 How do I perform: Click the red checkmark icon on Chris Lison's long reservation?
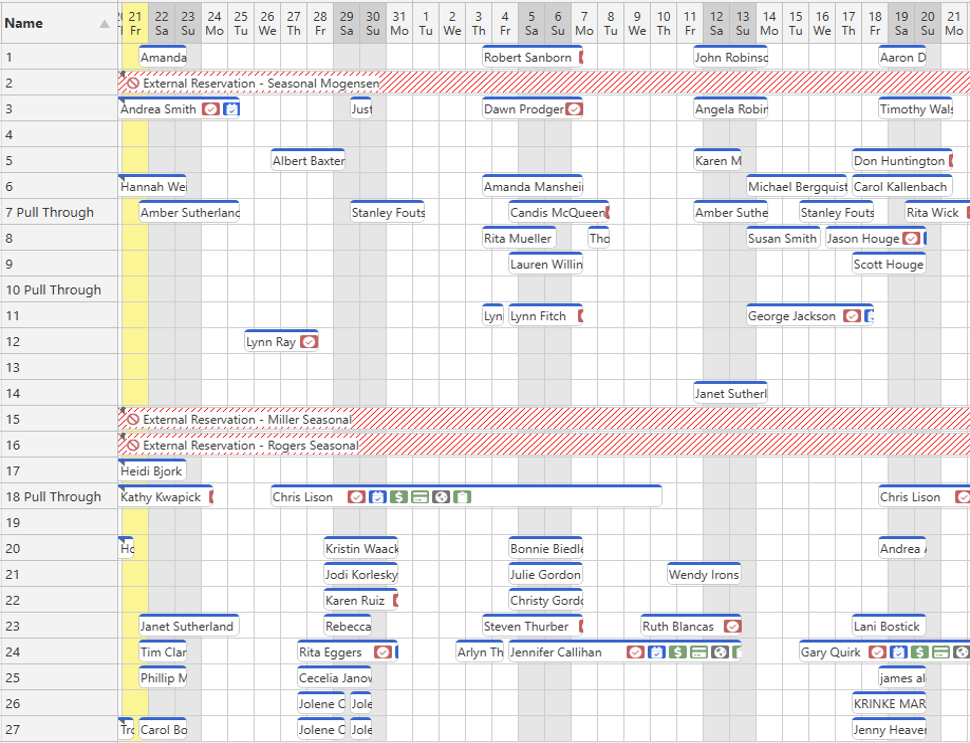[x=356, y=497]
